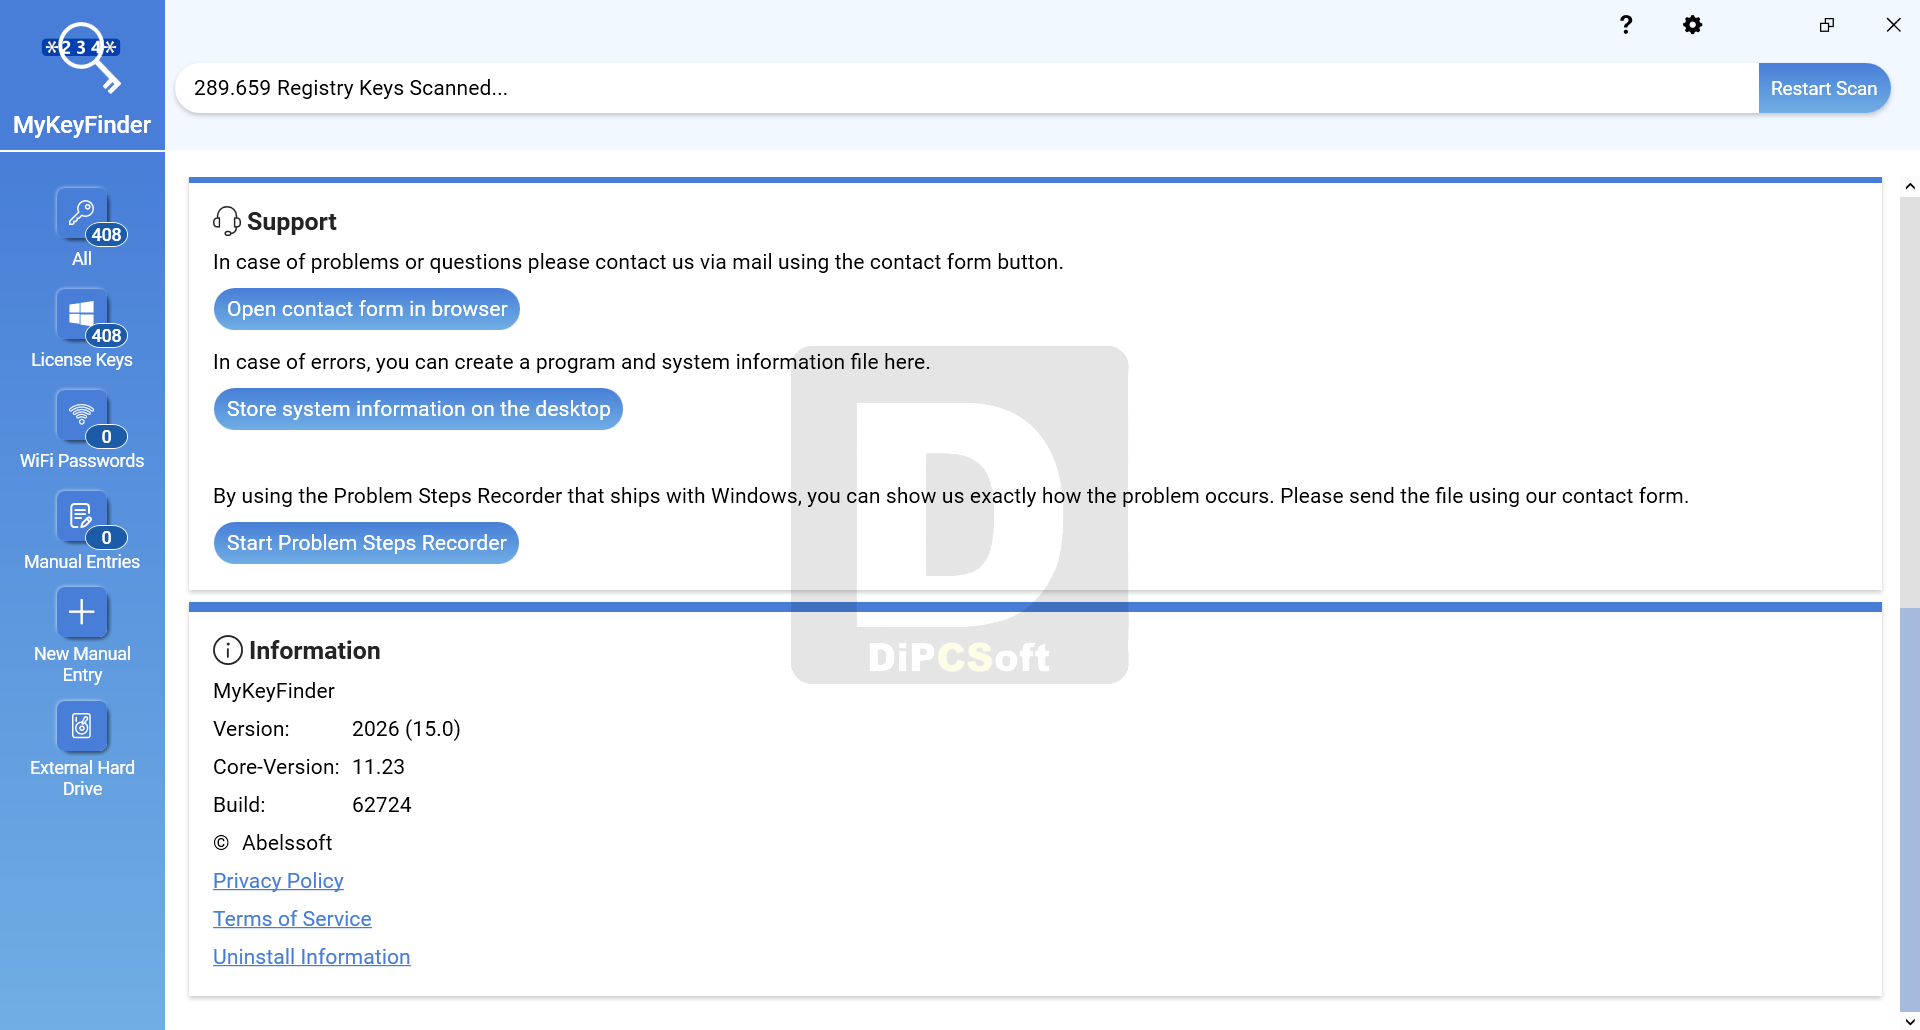
Task: Click the 408 badge on All
Action: (x=106, y=235)
